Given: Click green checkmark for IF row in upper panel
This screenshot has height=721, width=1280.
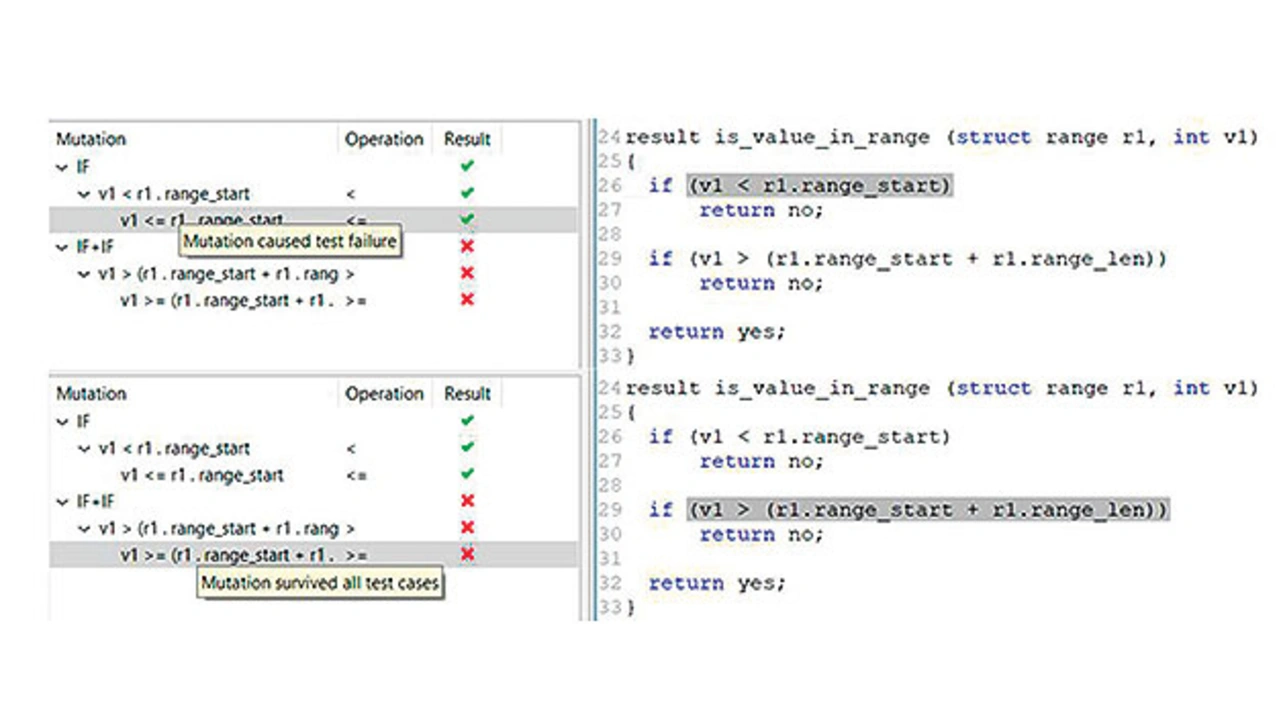Looking at the screenshot, I should (x=467, y=166).
